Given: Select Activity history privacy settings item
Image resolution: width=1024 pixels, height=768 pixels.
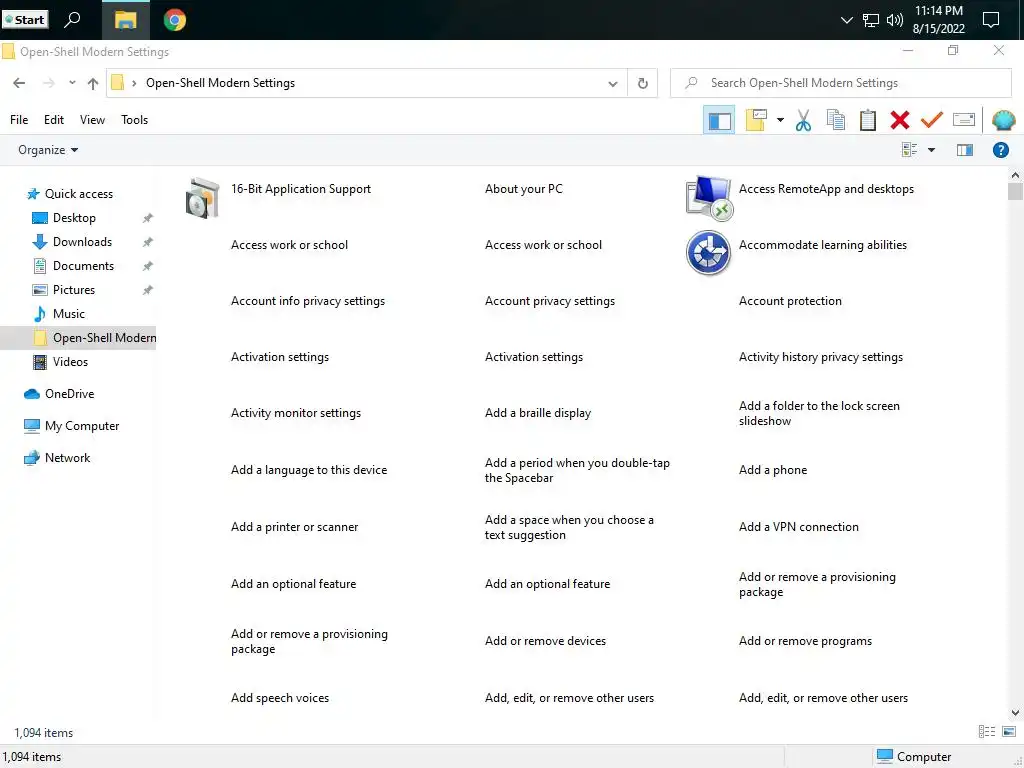Looking at the screenshot, I should pyautogui.click(x=821, y=357).
